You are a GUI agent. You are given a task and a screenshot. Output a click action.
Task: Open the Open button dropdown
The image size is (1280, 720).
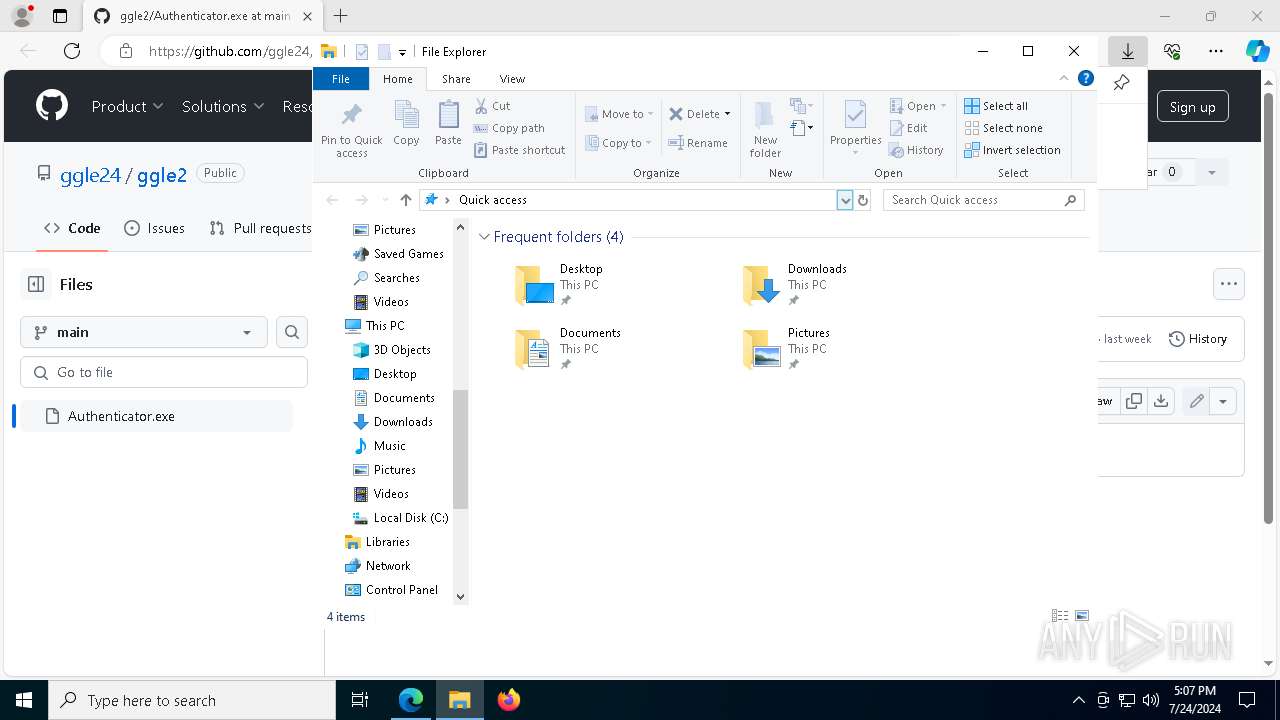(918, 106)
